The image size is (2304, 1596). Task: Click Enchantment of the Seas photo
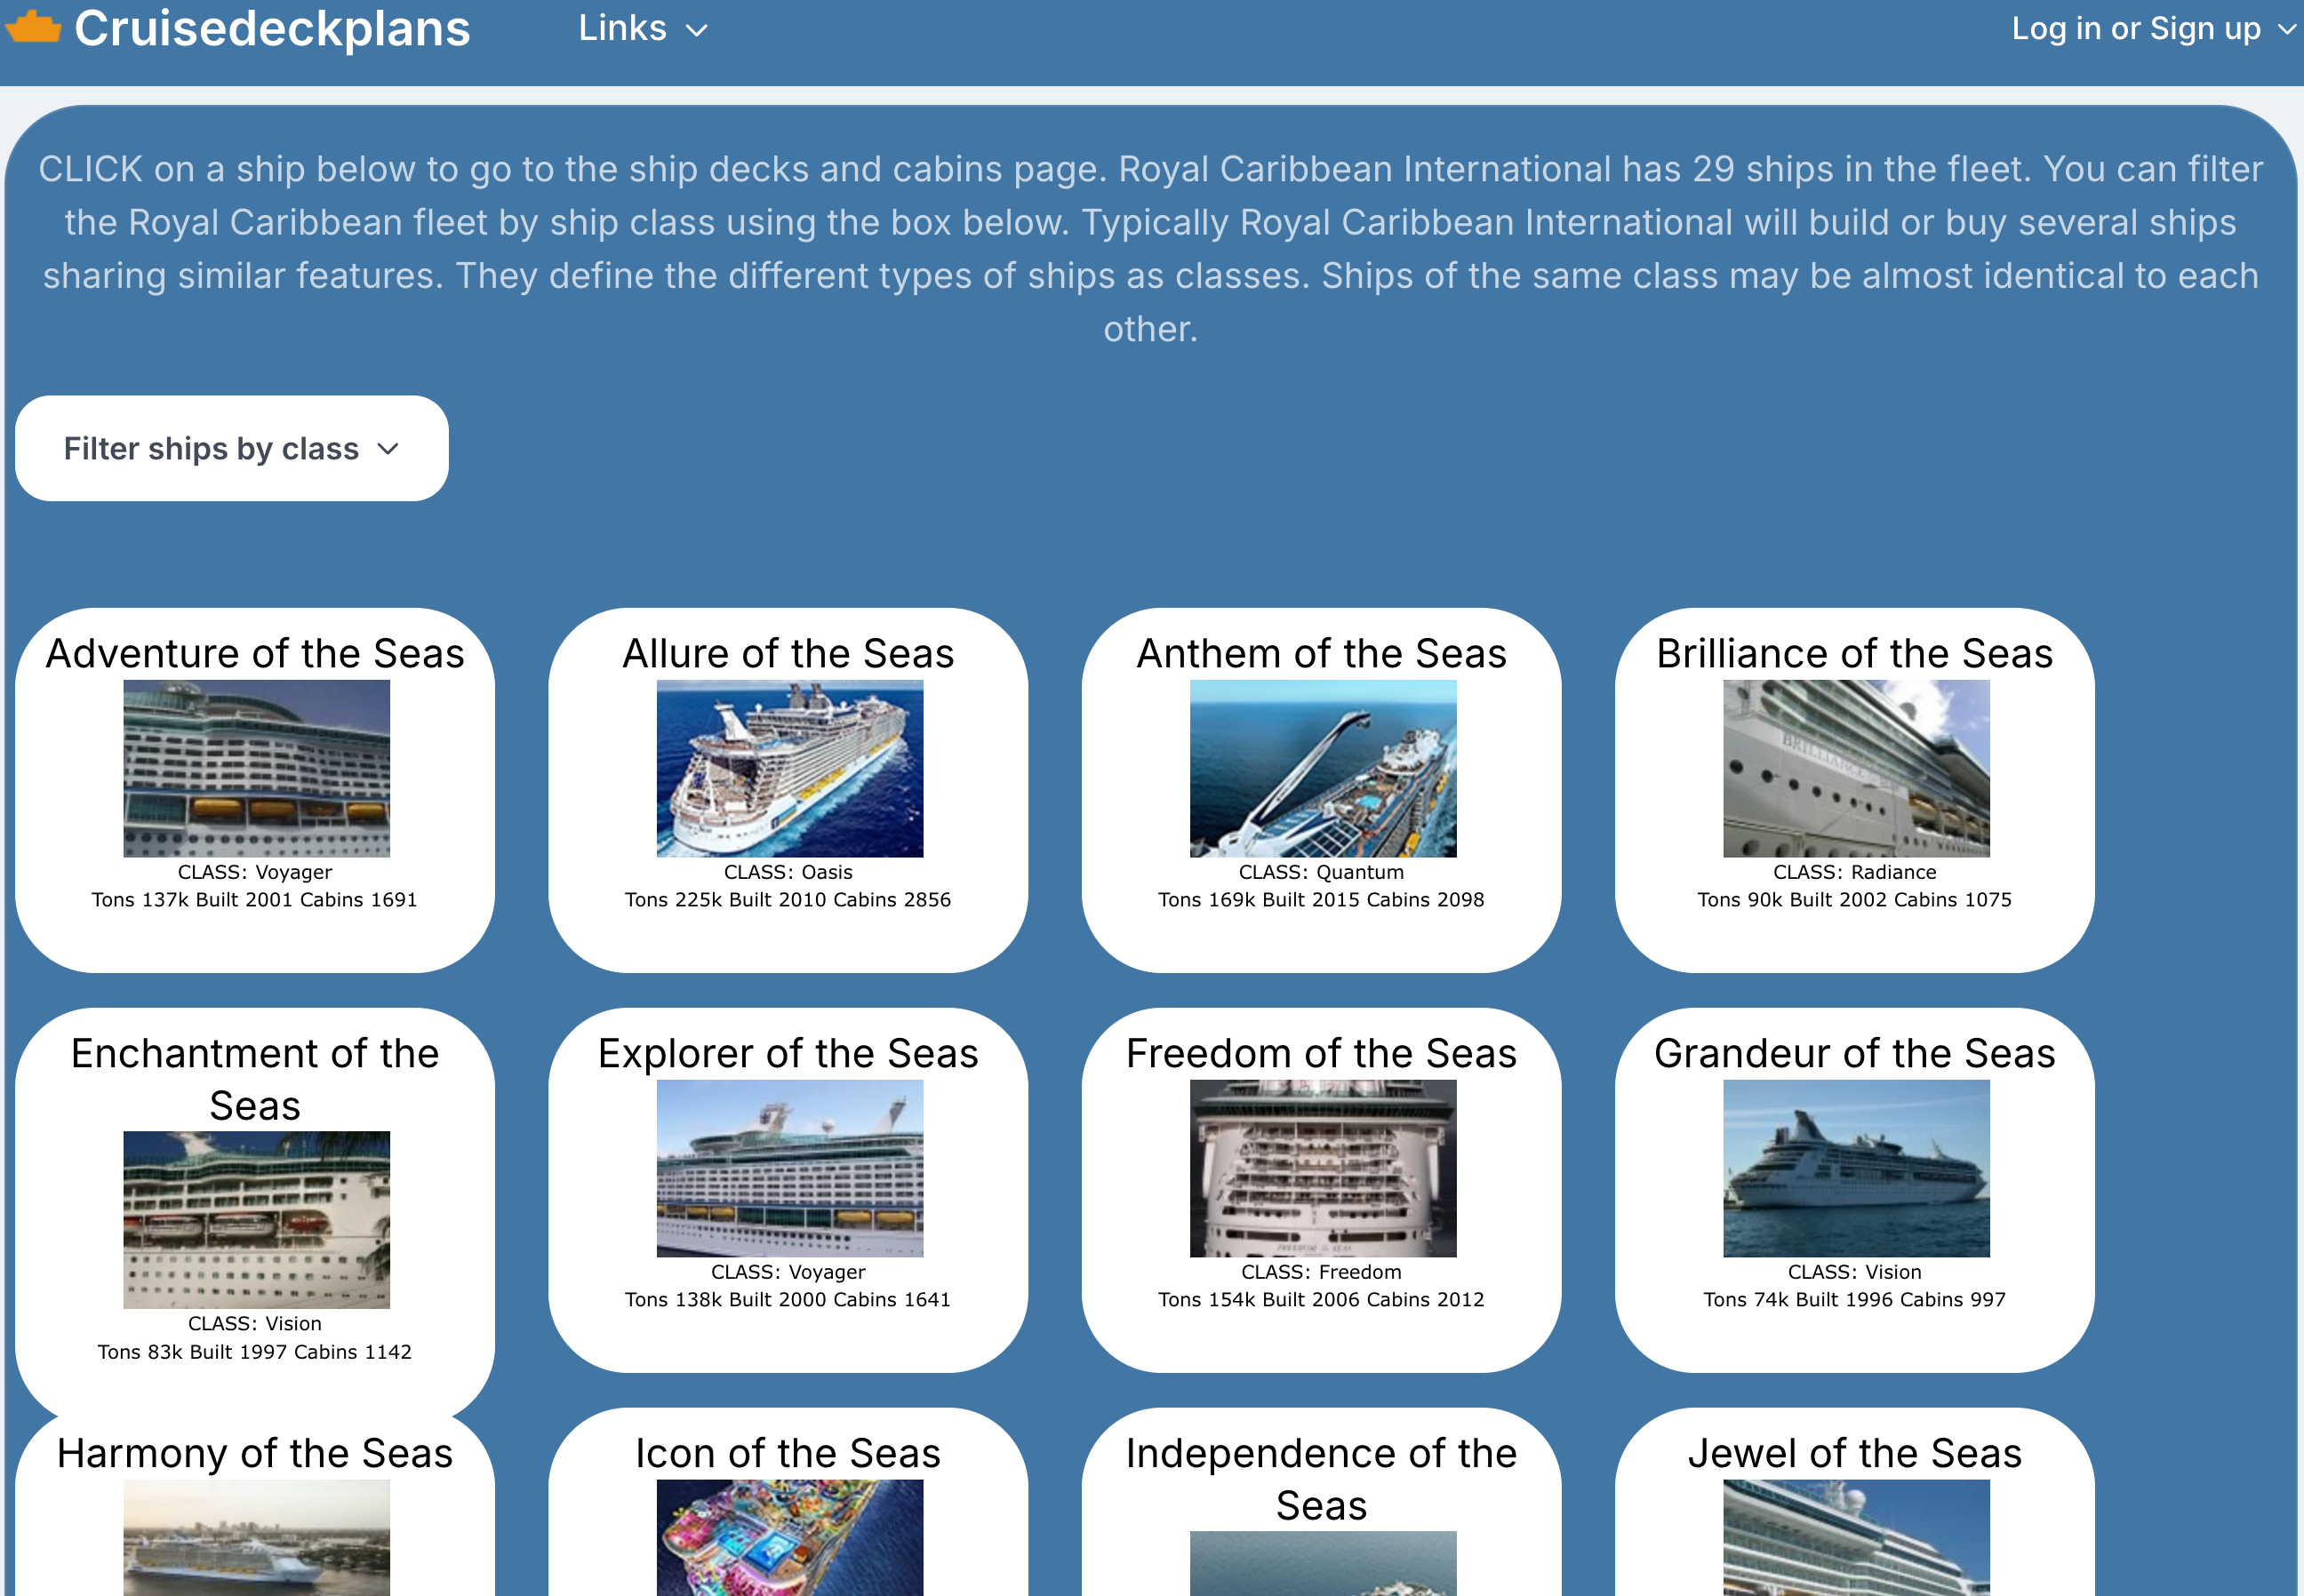[256, 1219]
